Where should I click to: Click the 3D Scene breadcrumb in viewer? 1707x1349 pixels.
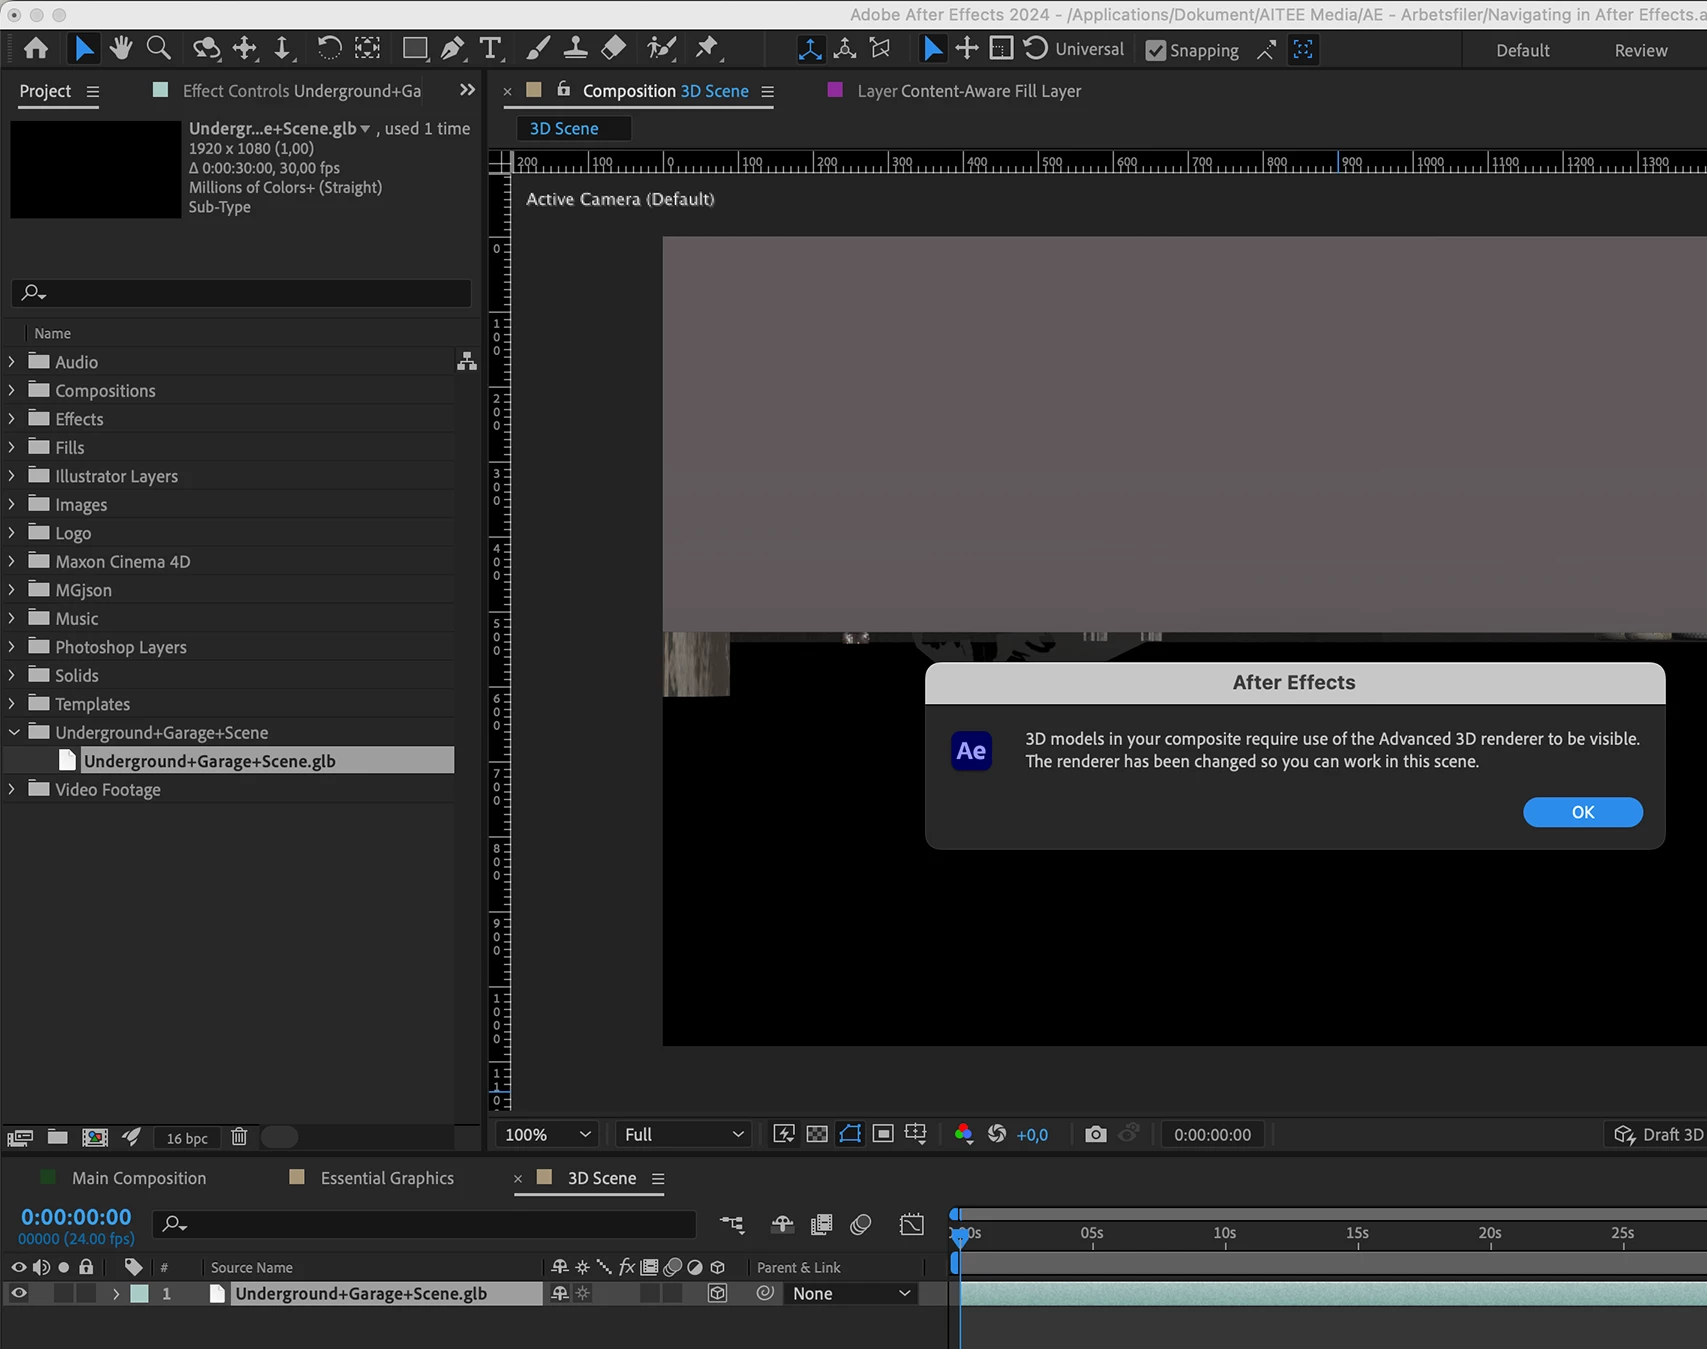click(564, 128)
